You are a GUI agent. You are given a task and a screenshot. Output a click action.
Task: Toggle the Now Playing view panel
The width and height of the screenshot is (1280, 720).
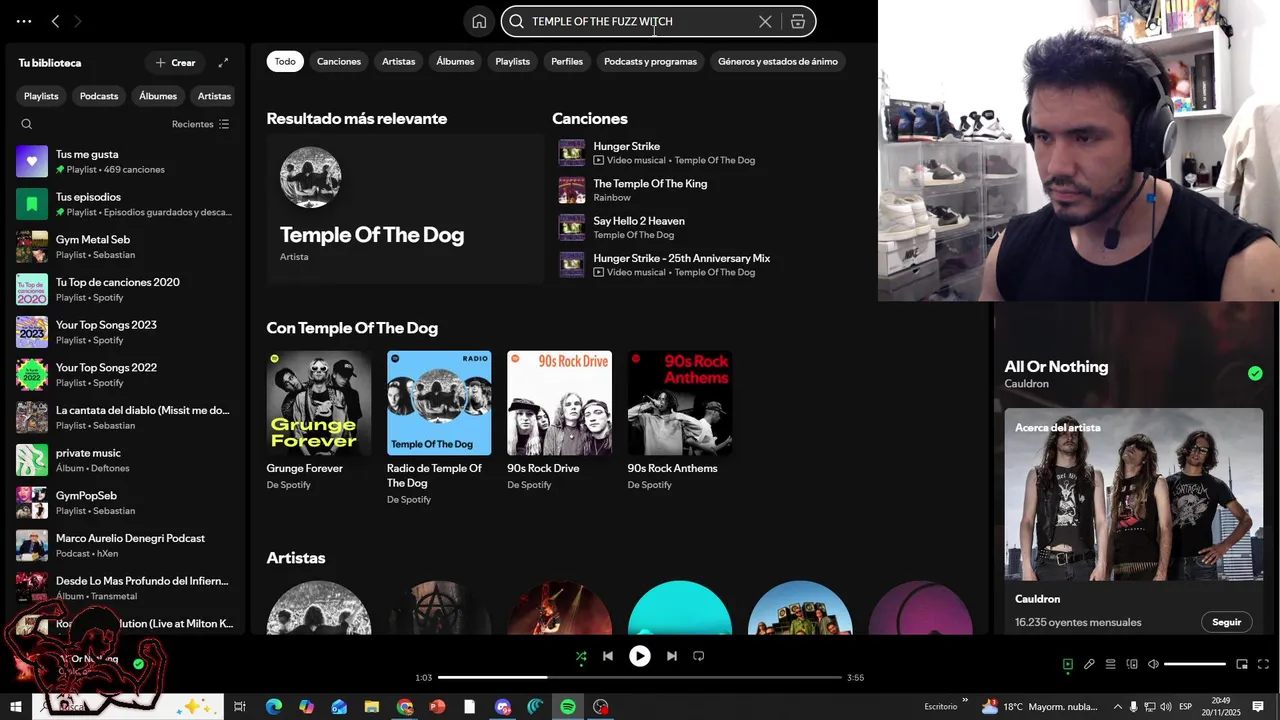[x=1068, y=664]
